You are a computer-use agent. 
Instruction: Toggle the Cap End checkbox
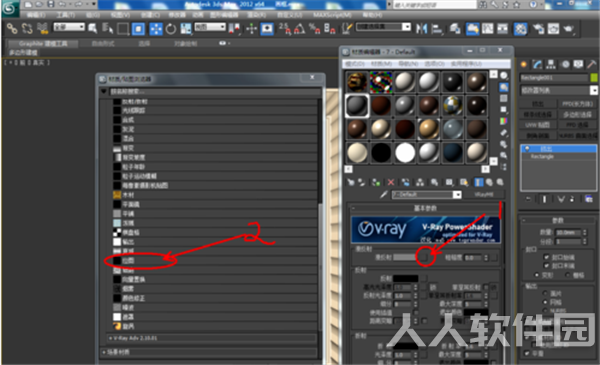point(546,266)
